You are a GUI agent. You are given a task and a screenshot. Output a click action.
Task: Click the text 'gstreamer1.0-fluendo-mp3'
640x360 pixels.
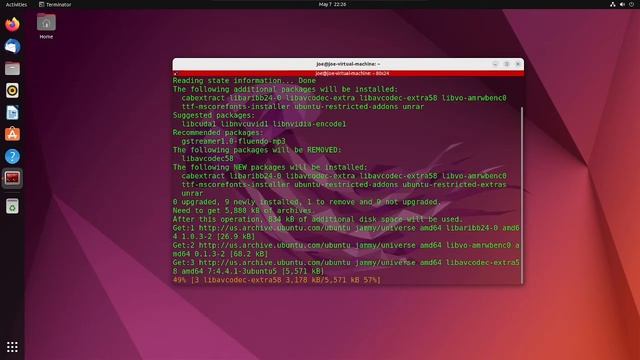coord(233,141)
